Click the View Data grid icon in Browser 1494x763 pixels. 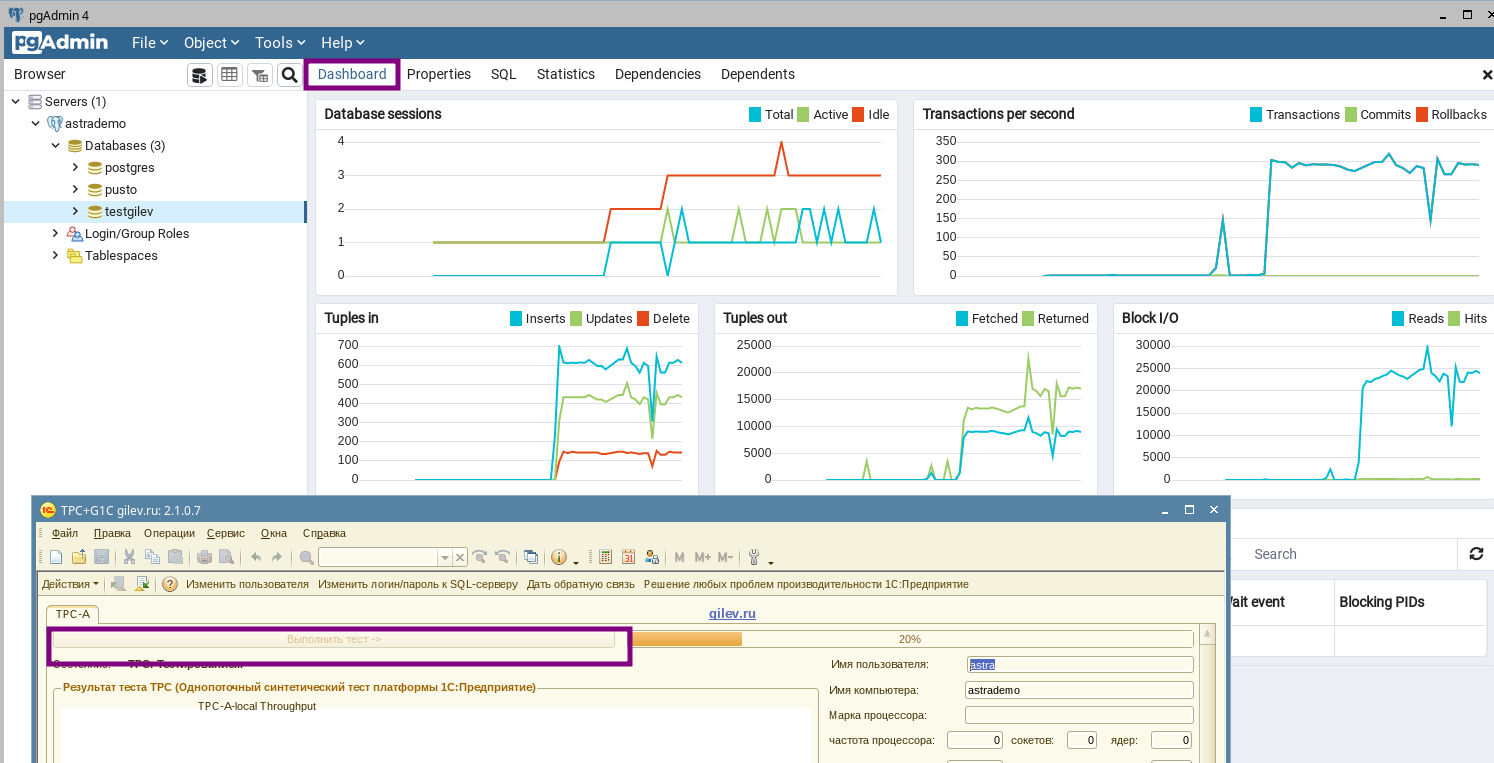[229, 75]
